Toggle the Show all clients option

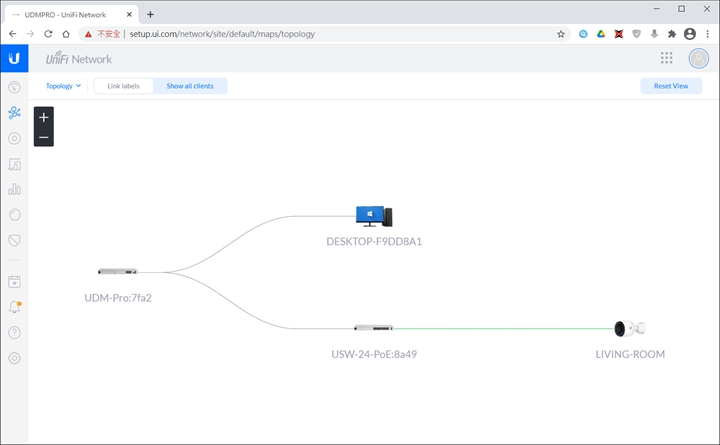pos(190,86)
